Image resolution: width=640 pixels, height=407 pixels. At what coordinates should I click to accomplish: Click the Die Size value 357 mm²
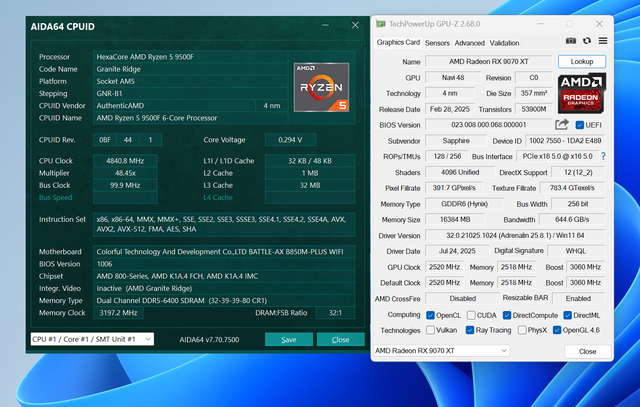pyautogui.click(x=533, y=93)
